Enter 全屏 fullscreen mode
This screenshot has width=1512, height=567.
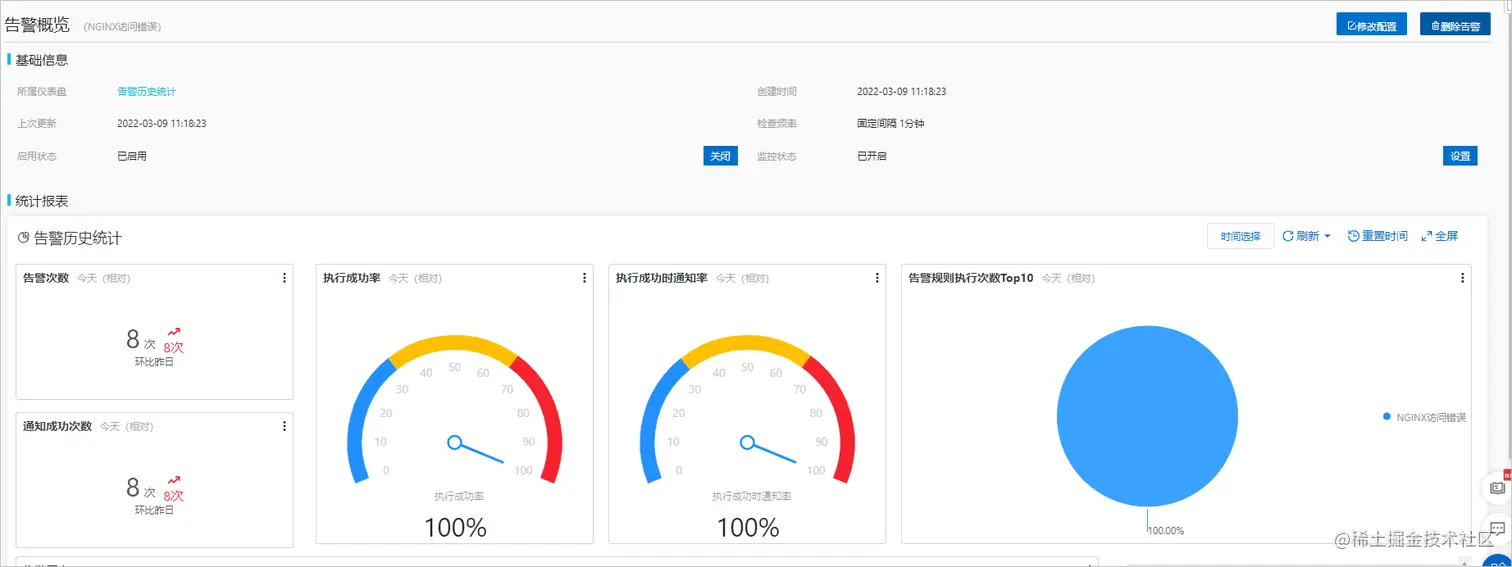point(1440,237)
